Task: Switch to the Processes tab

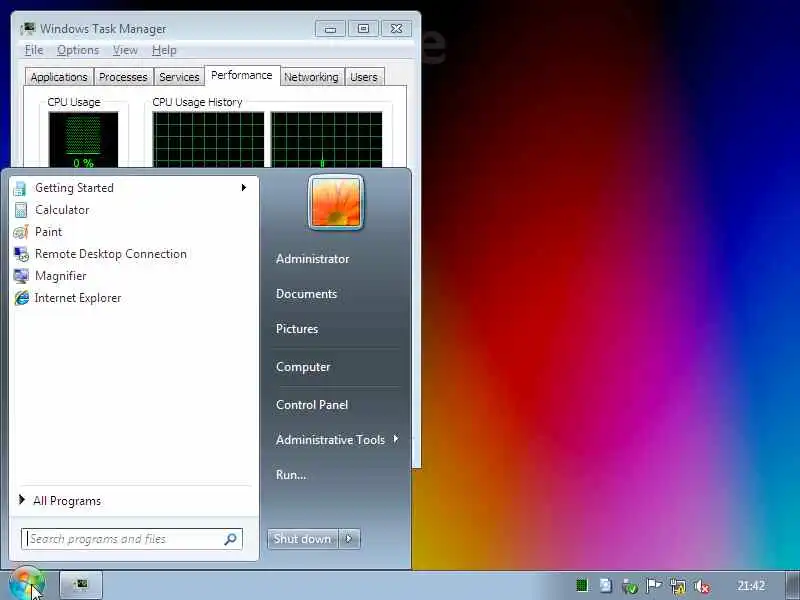Action: [123, 77]
